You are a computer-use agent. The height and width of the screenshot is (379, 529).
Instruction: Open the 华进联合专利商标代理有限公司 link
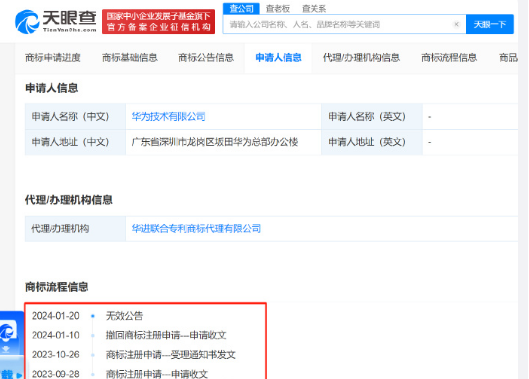pos(196,229)
